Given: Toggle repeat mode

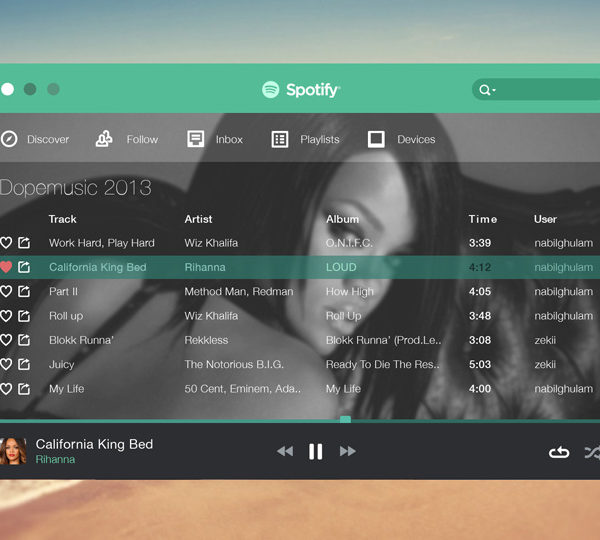Looking at the screenshot, I should click(x=559, y=452).
